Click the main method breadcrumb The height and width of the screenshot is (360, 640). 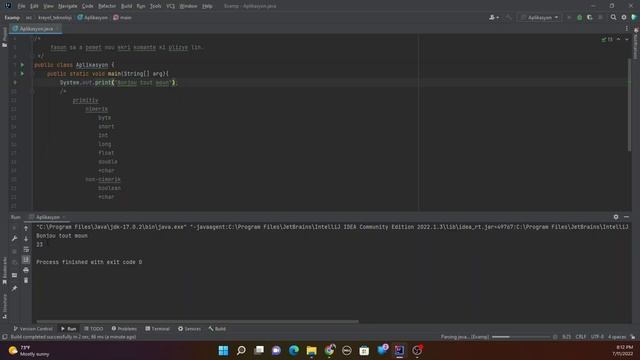tap(122, 18)
